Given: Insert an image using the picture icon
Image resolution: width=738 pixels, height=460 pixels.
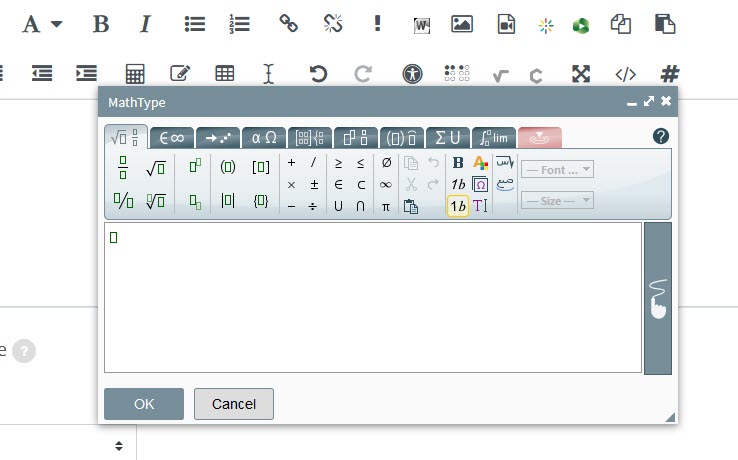Looking at the screenshot, I should click(462, 24).
